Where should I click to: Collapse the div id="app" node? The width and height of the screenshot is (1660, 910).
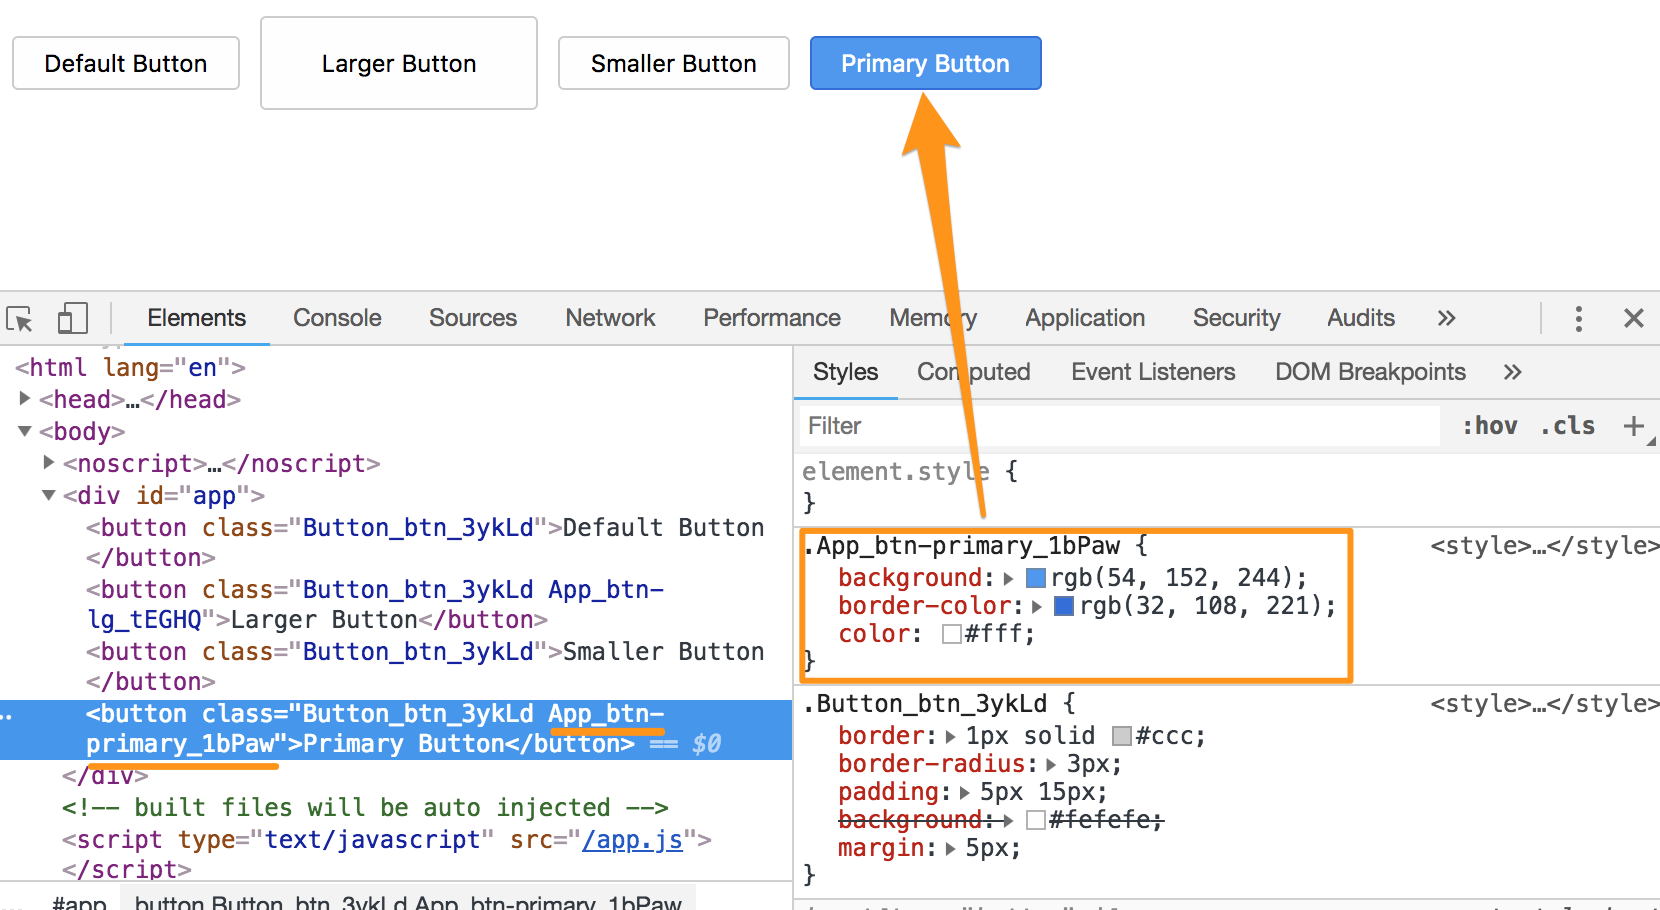pyautogui.click(x=49, y=495)
